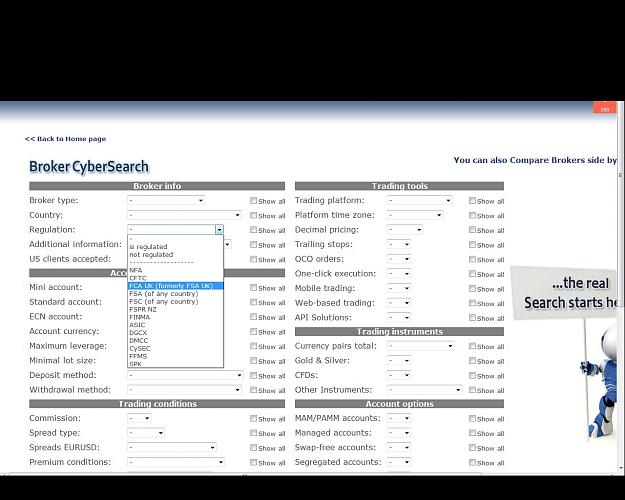Tick Show all for CFDs
Viewport: 625px width, 500px height.
[x=472, y=375]
